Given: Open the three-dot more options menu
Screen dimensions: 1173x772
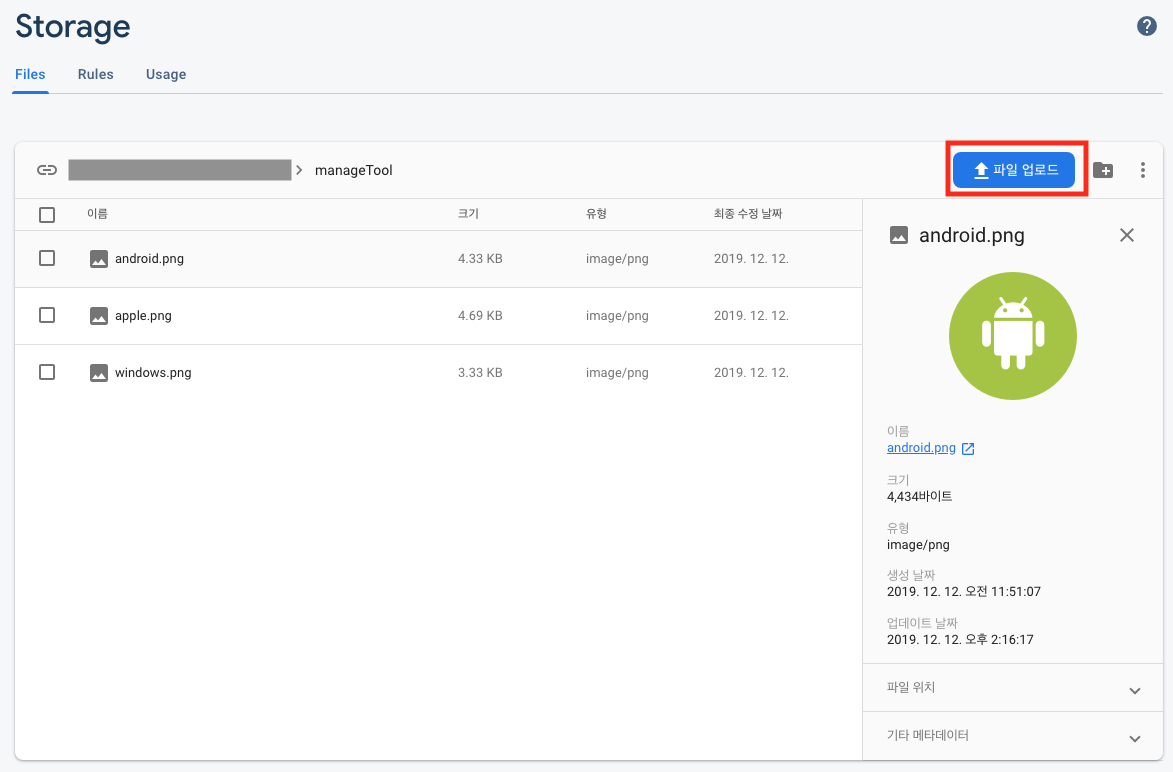Looking at the screenshot, I should (x=1142, y=171).
